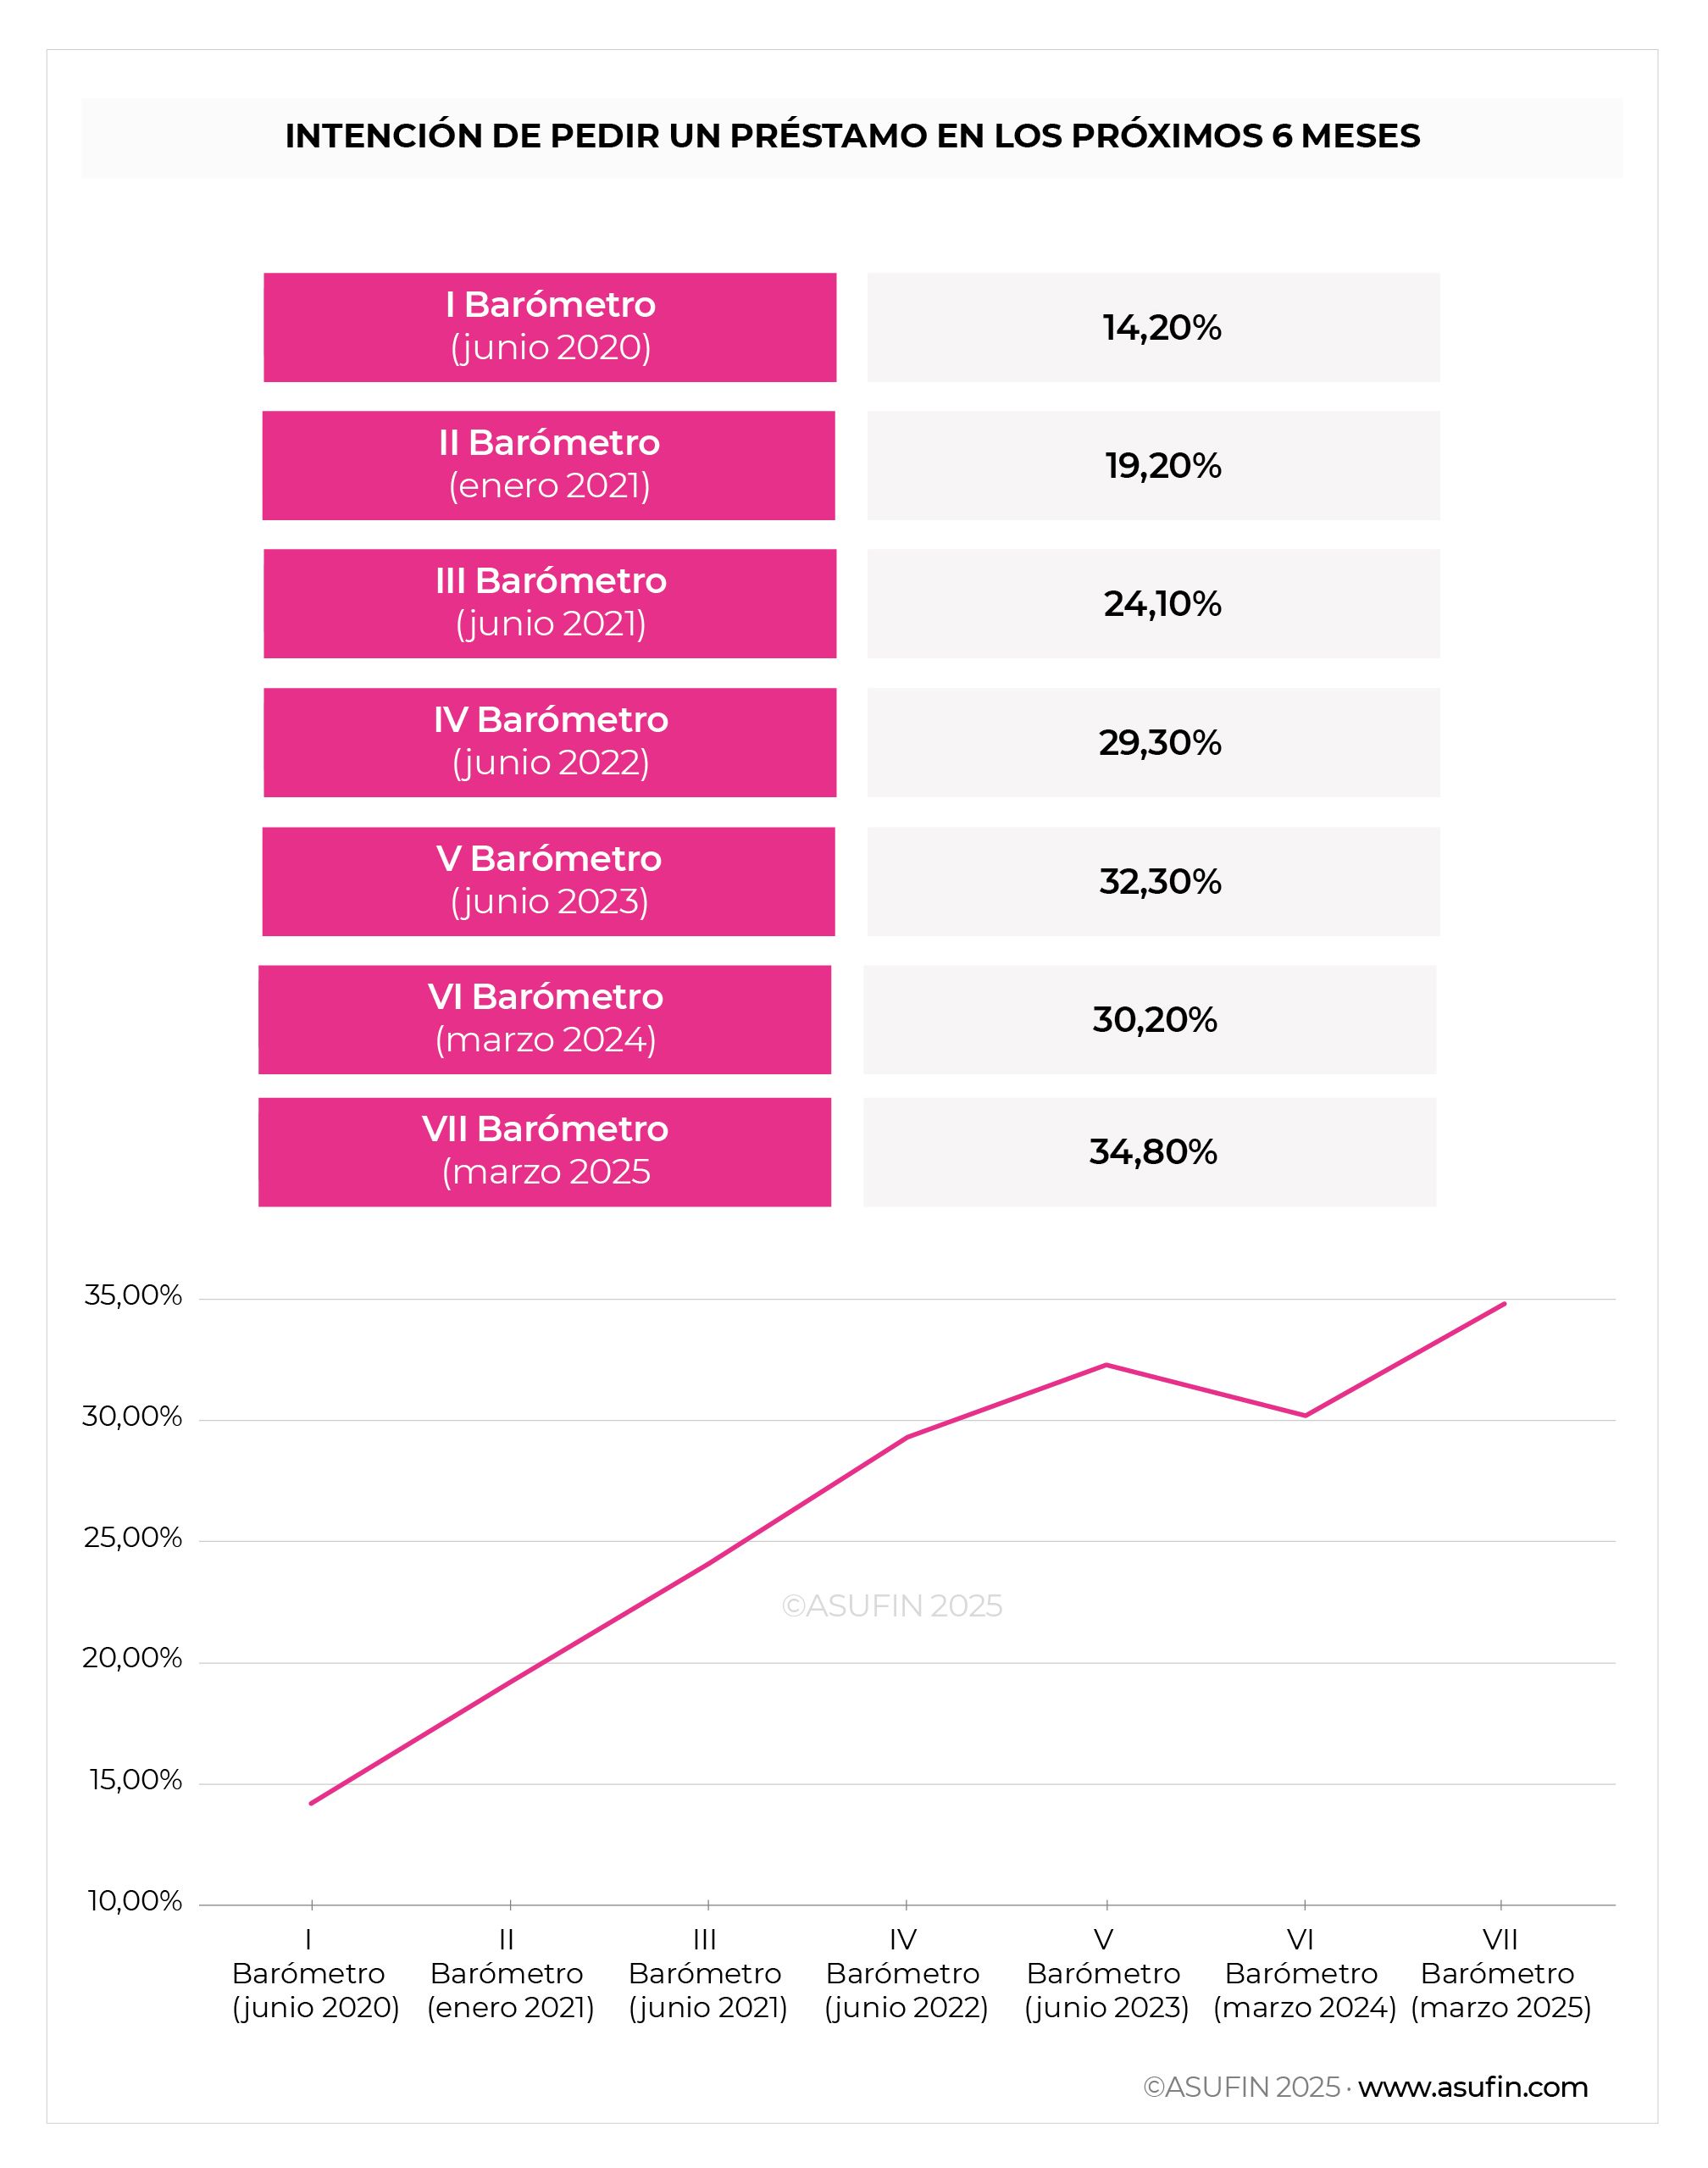Open the www.asufin.com link
This screenshot has width=1708, height=2168.
tap(1472, 2087)
